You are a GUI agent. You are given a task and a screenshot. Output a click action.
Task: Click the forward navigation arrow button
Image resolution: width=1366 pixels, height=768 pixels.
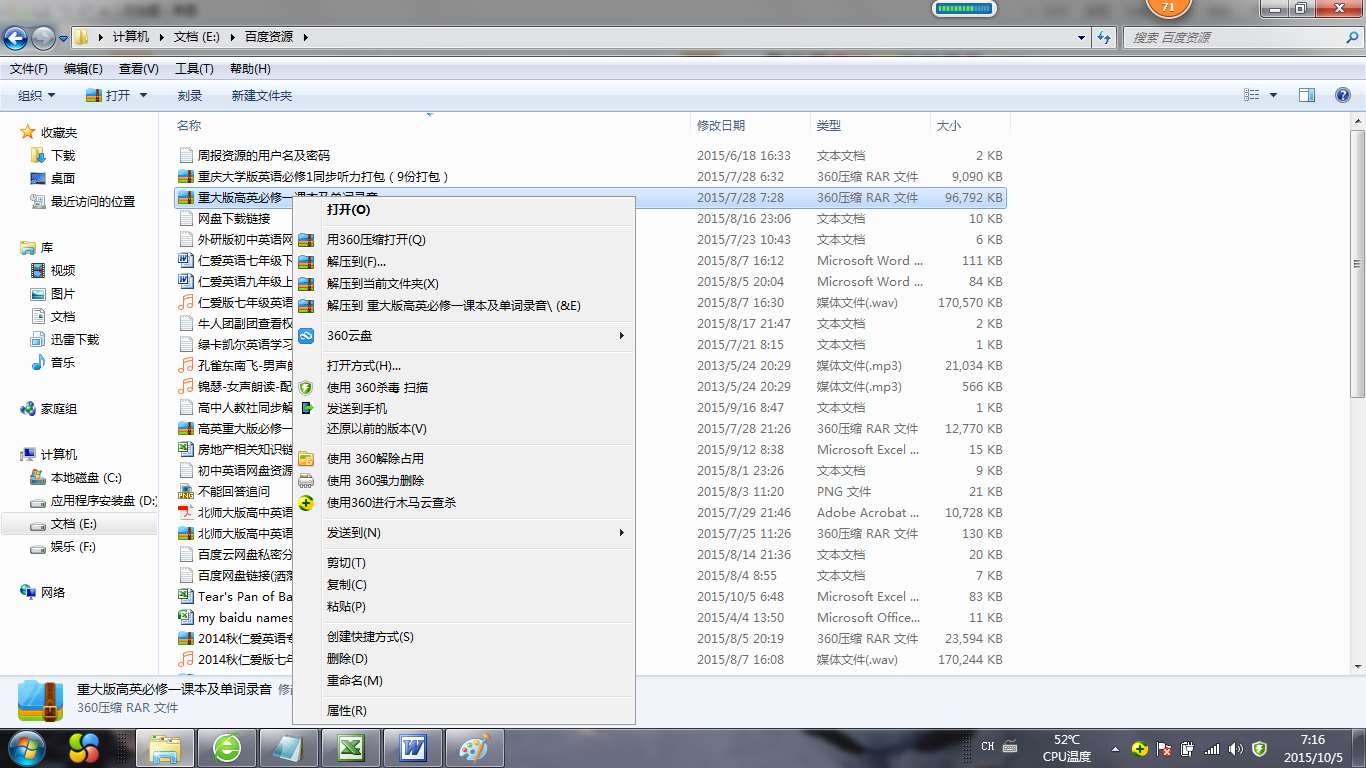[x=43, y=38]
